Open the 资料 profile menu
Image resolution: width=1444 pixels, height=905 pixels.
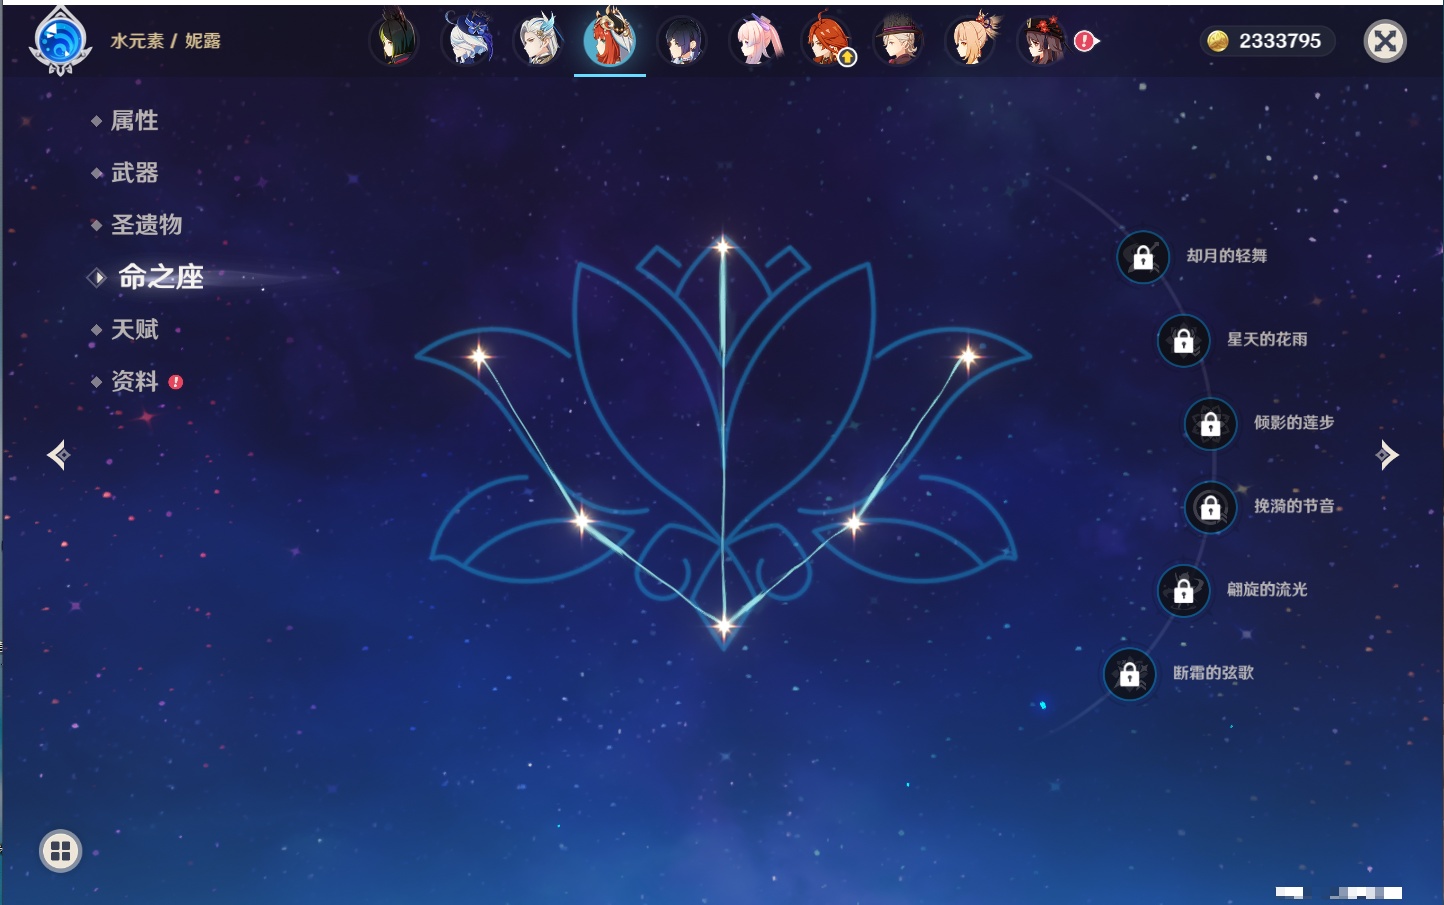(x=134, y=381)
